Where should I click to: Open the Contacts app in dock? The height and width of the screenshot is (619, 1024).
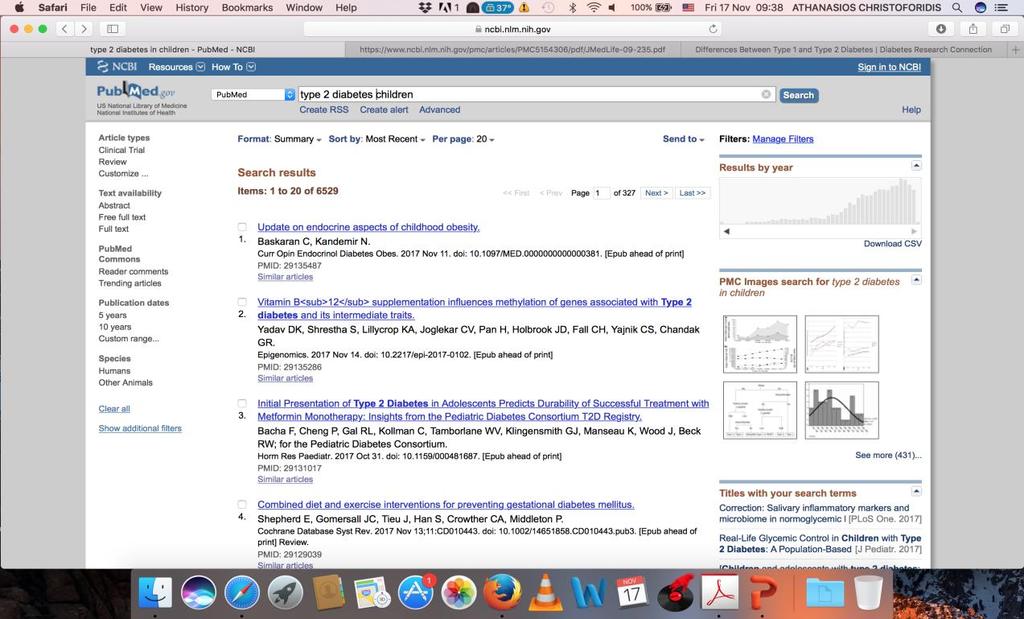point(328,593)
